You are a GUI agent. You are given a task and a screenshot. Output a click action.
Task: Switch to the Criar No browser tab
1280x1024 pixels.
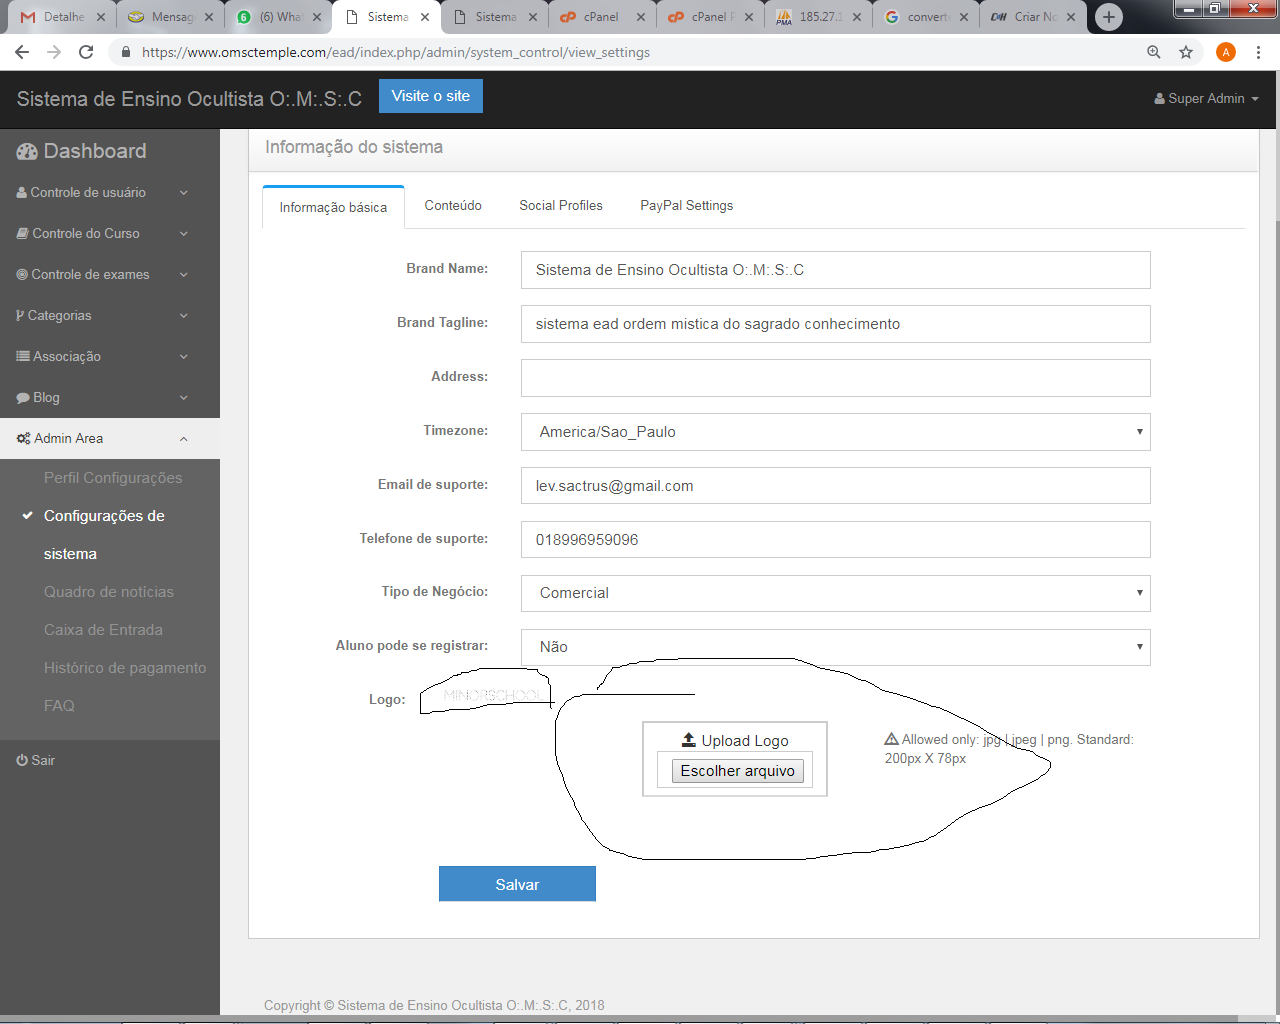point(1034,17)
